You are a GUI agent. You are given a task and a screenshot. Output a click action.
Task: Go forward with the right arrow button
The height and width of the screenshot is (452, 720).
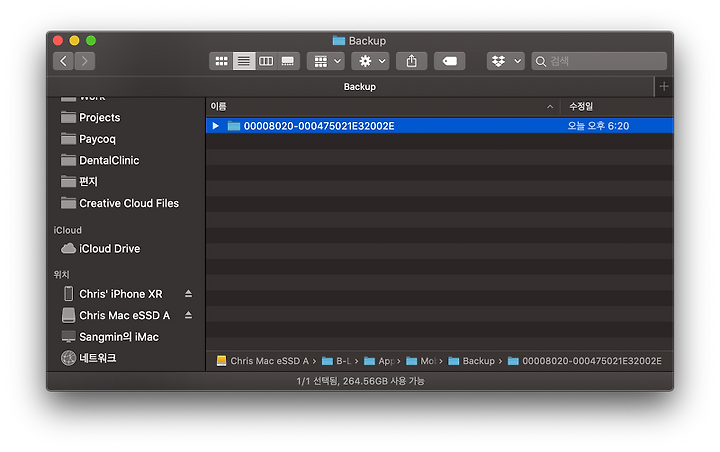(85, 61)
